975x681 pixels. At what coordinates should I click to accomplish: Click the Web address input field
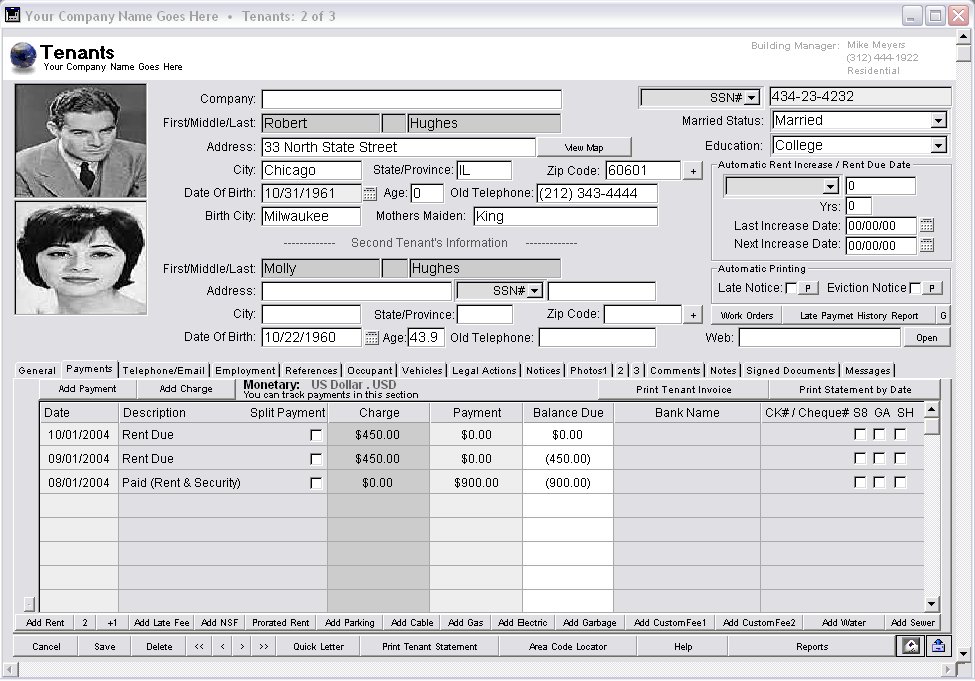point(820,338)
